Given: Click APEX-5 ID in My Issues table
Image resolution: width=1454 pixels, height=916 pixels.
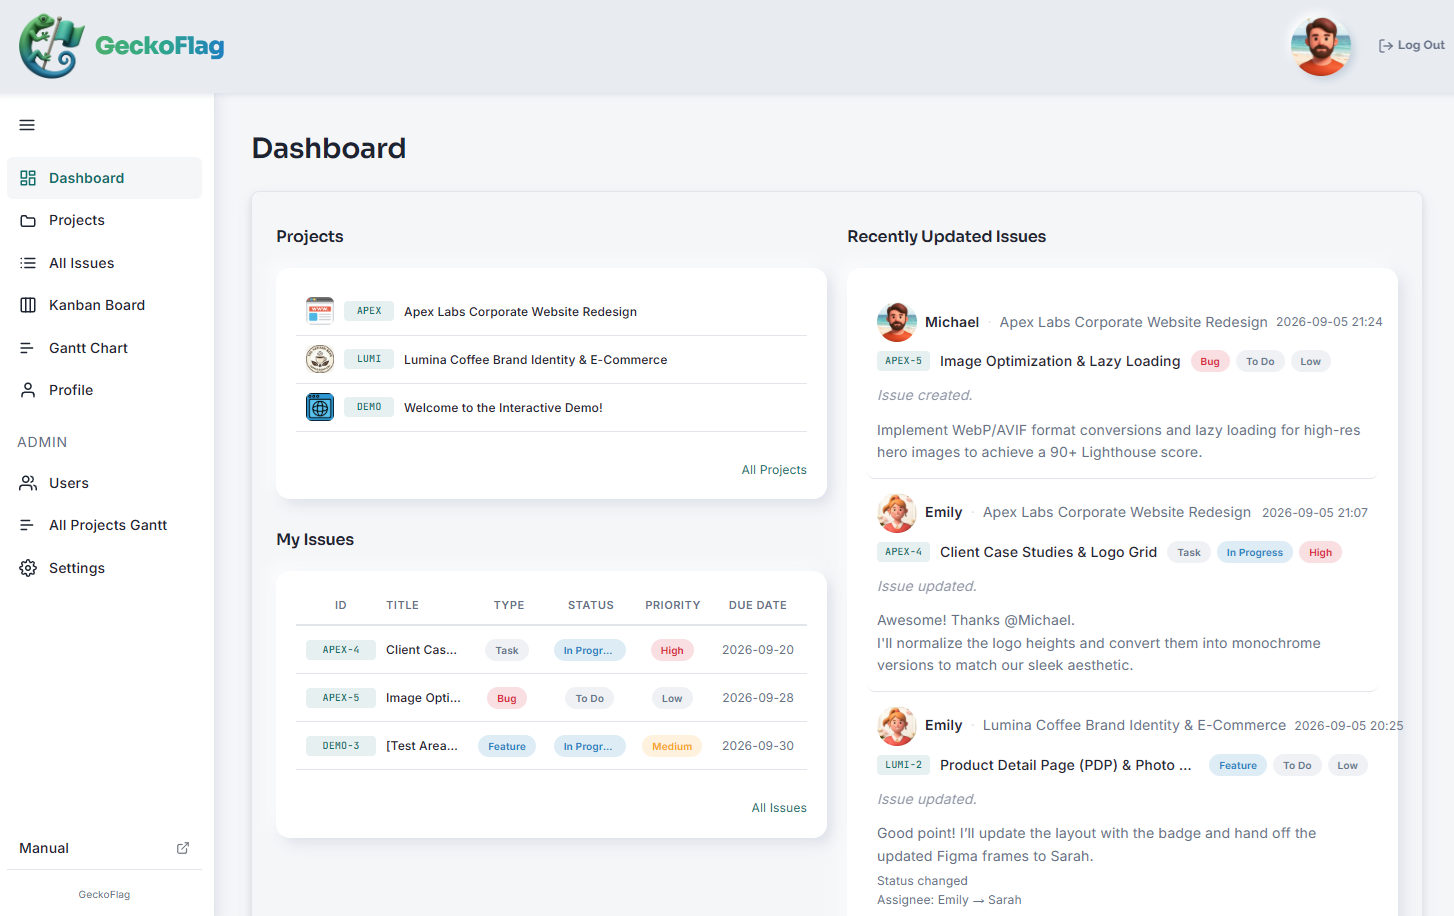Looking at the screenshot, I should pos(341,698).
